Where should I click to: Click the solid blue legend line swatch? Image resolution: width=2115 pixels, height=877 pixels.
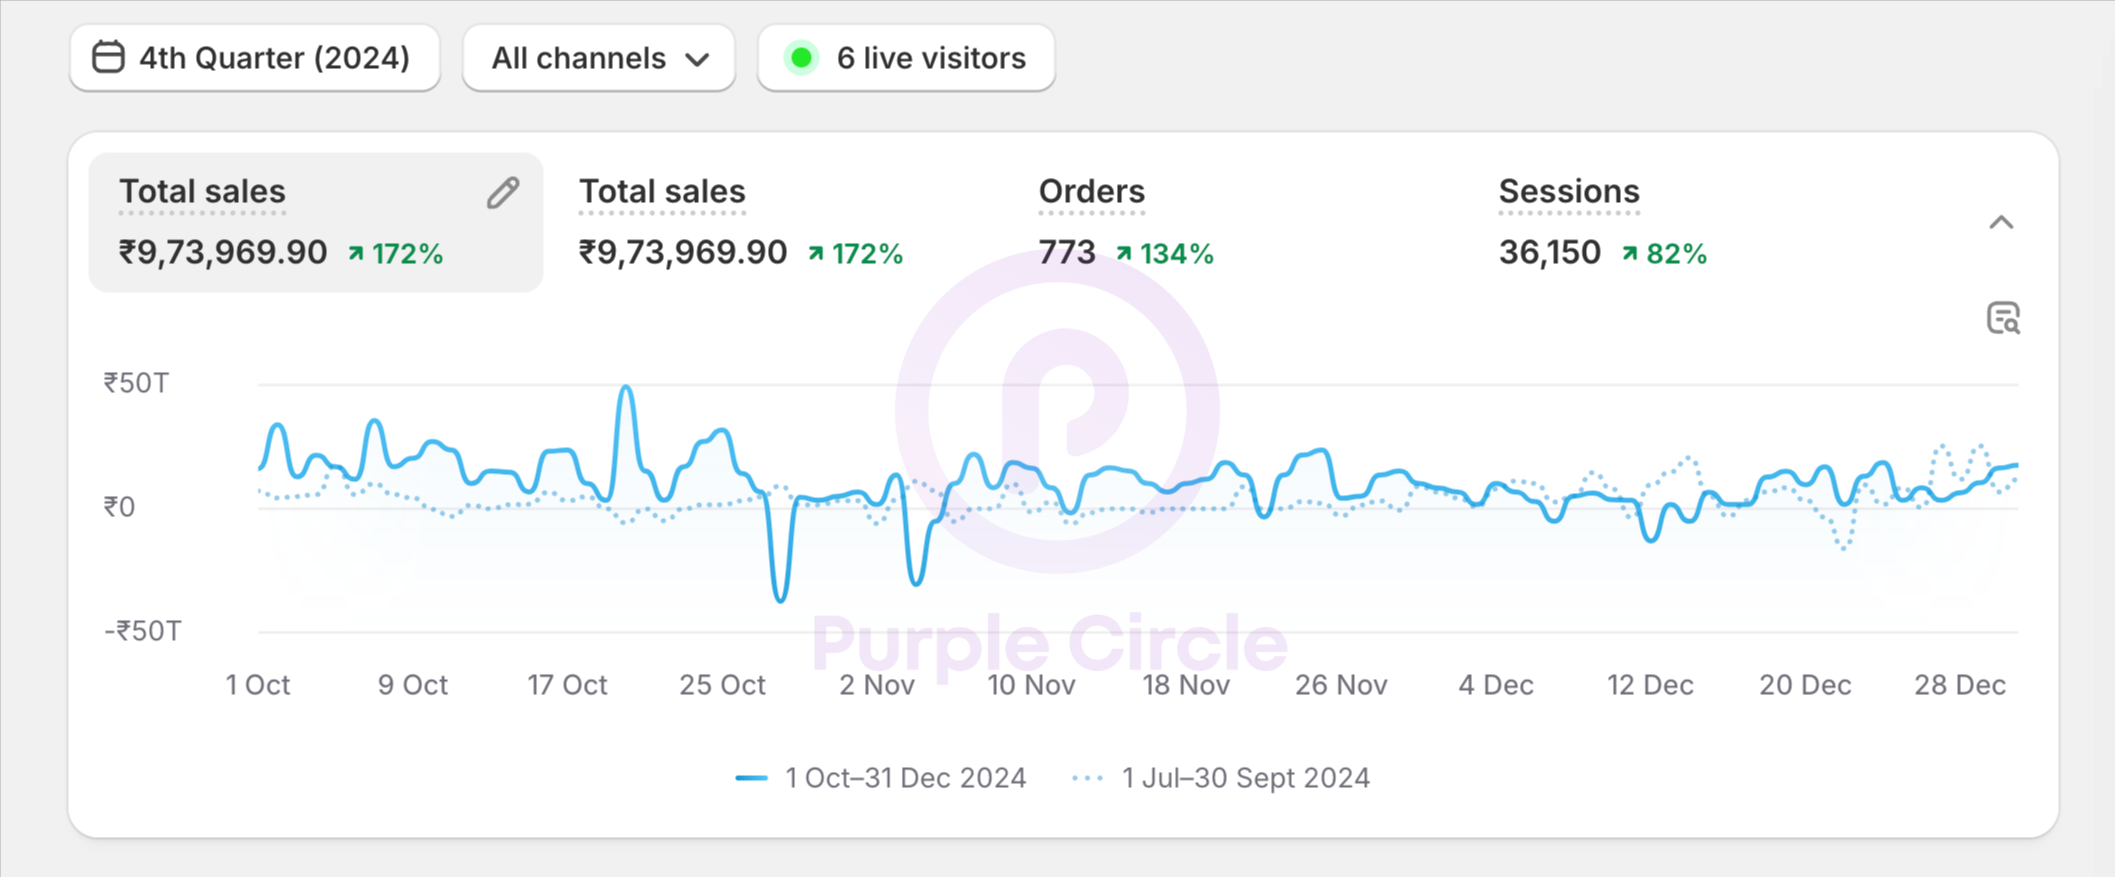(751, 778)
